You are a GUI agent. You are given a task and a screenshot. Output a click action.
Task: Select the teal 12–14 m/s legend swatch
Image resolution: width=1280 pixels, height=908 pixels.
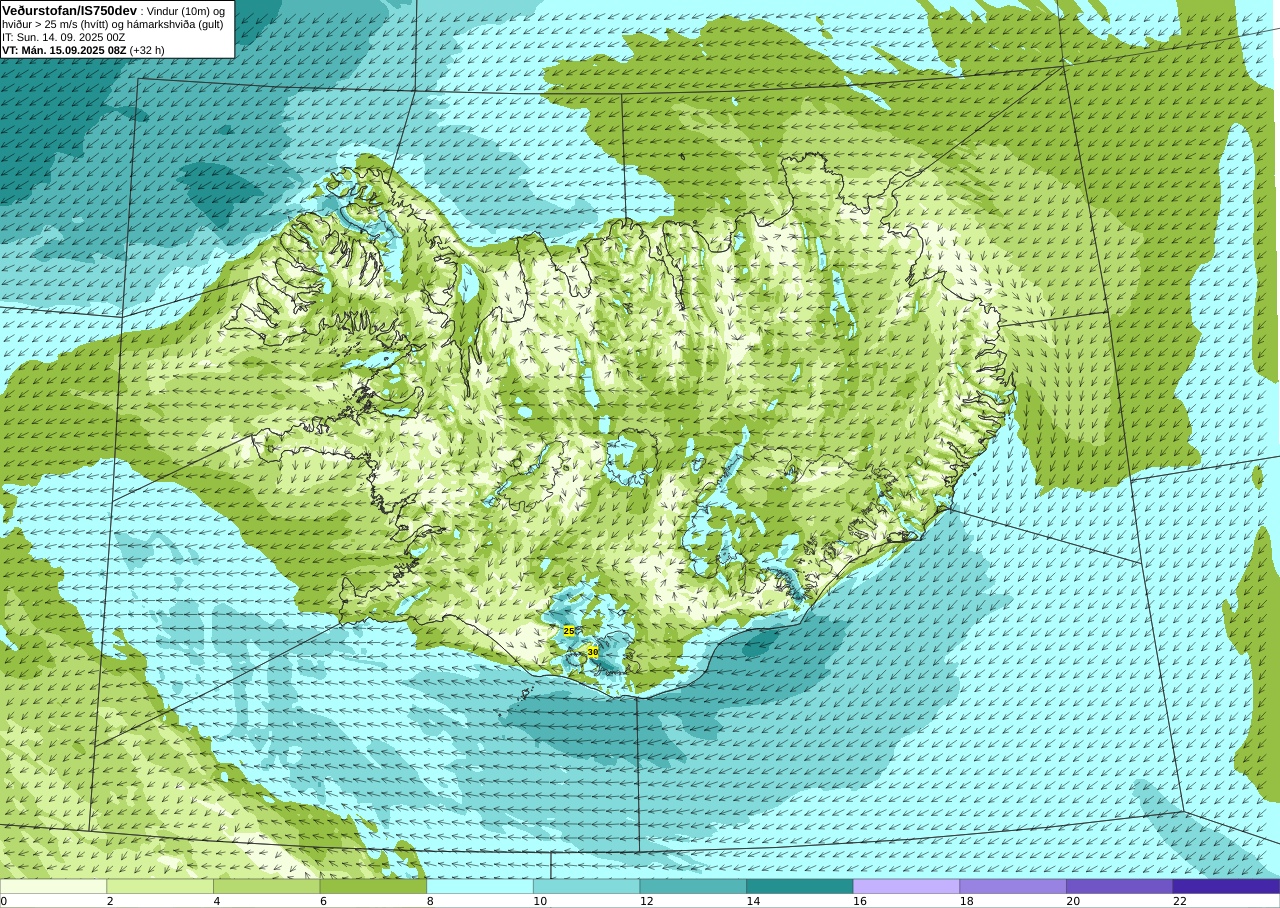click(x=693, y=886)
